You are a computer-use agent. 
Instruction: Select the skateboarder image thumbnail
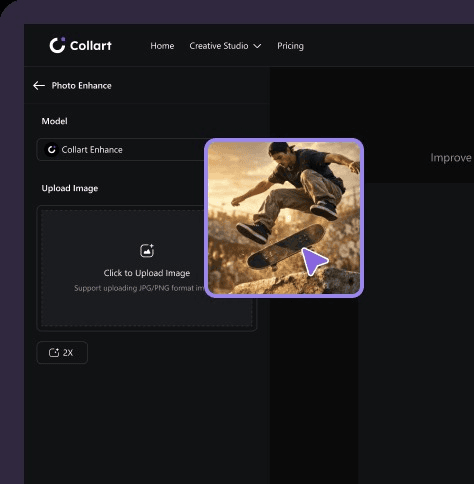284,218
